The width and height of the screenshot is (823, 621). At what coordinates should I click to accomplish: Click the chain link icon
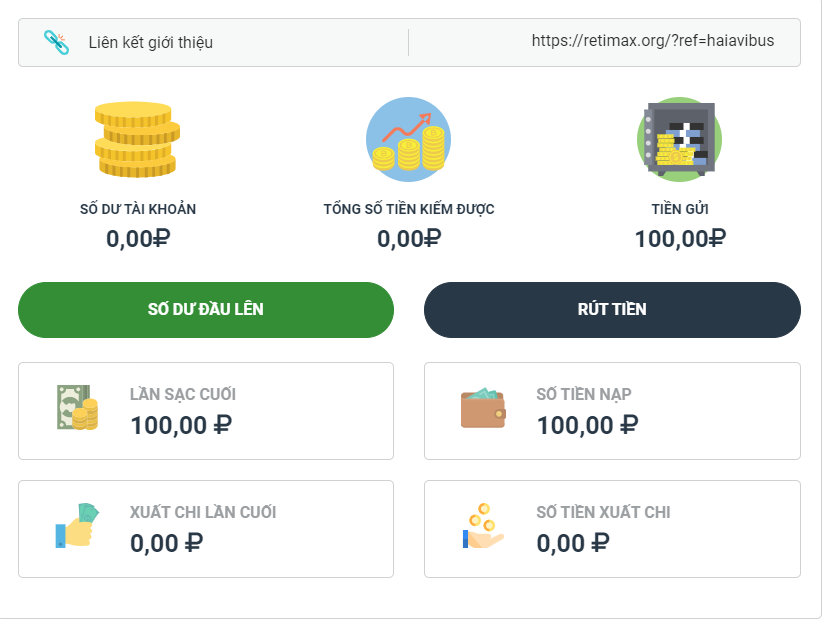tap(56, 42)
